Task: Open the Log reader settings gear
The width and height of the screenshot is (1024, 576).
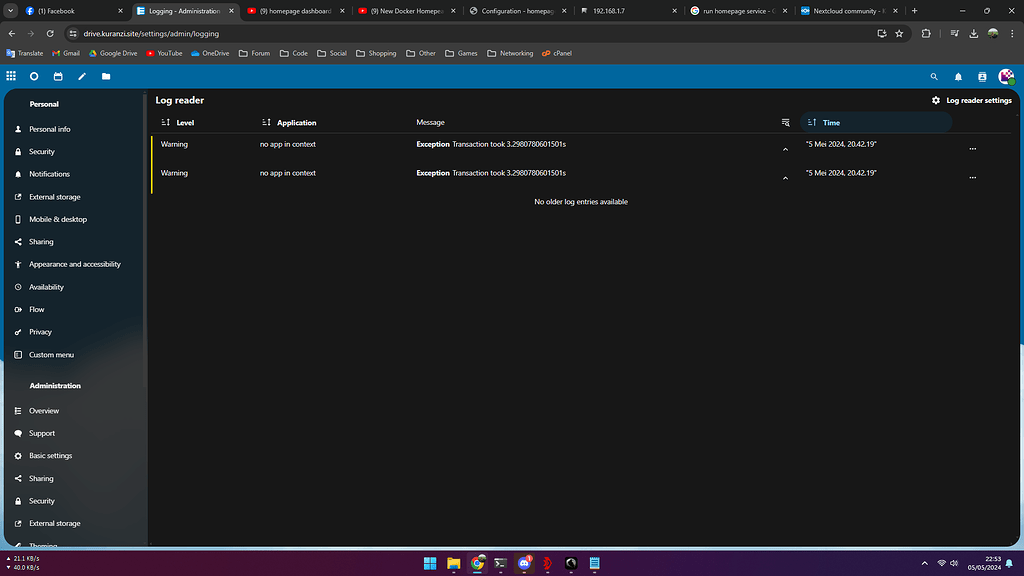Action: click(935, 100)
